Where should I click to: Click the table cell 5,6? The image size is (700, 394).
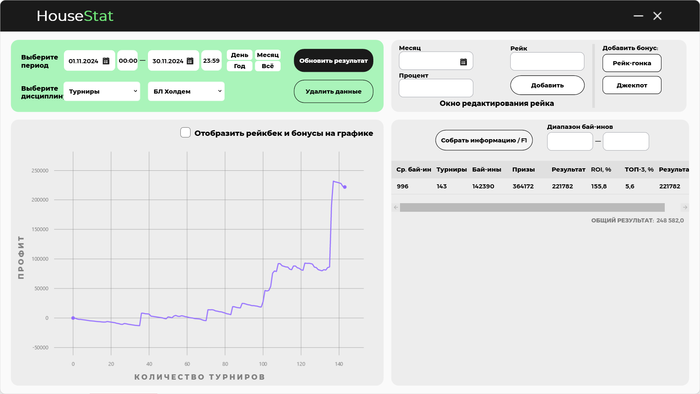click(x=629, y=187)
